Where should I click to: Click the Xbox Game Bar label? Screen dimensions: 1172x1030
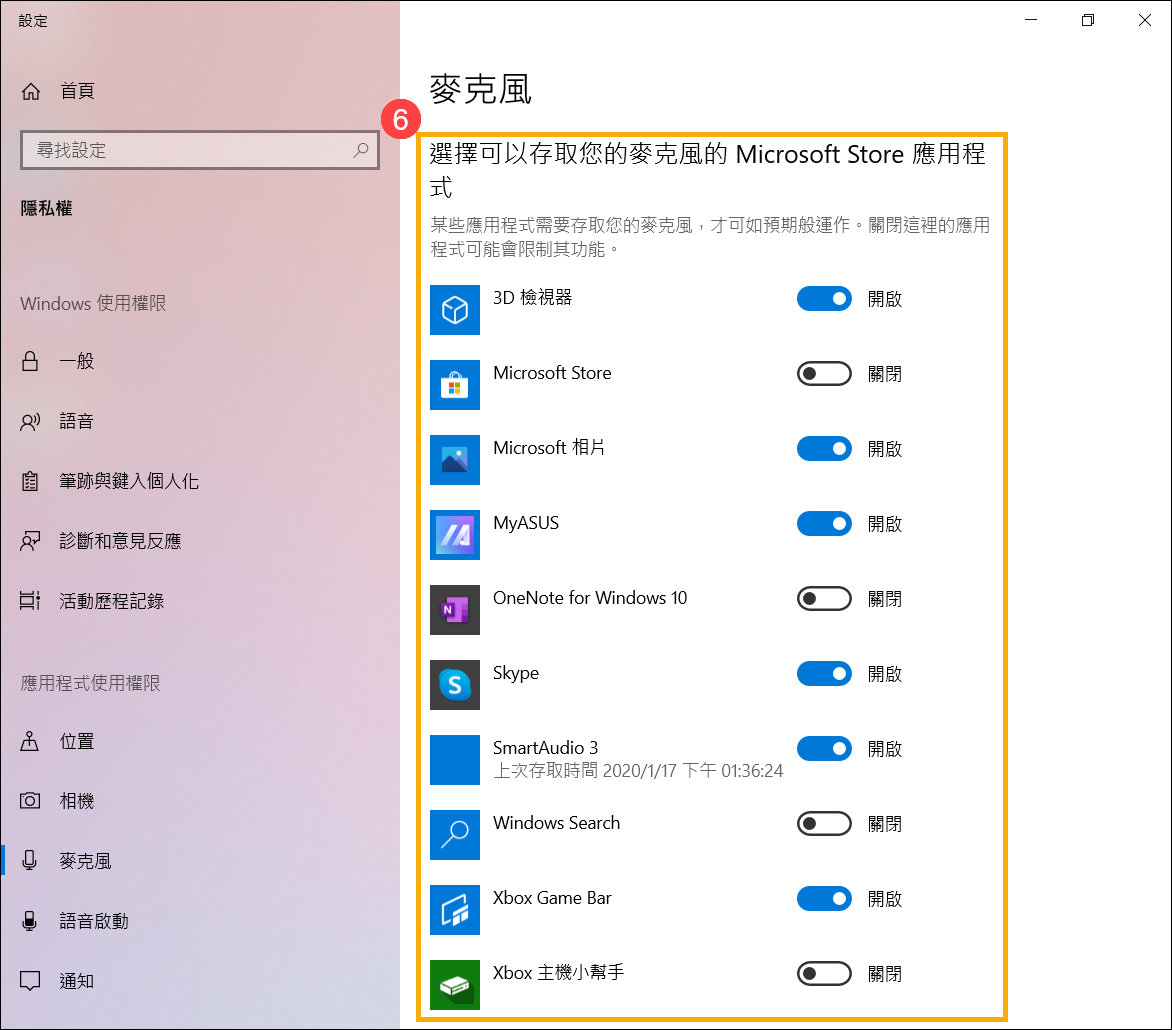point(552,898)
